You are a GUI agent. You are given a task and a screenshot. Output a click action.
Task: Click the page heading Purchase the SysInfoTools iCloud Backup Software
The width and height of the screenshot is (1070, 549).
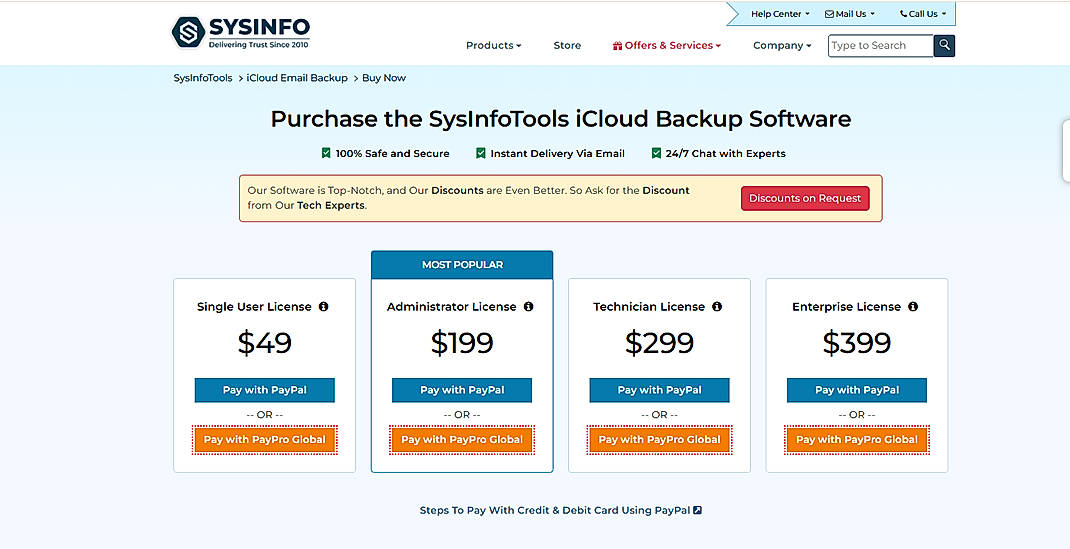tap(561, 119)
